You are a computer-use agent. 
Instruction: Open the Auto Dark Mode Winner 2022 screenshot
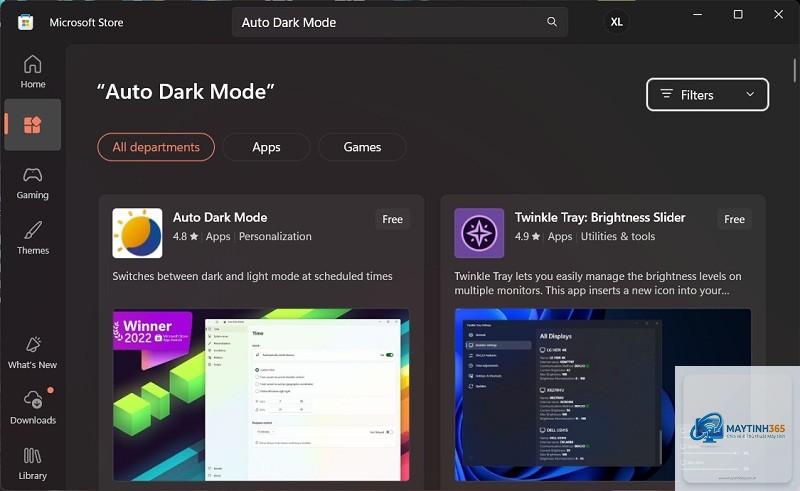261,395
